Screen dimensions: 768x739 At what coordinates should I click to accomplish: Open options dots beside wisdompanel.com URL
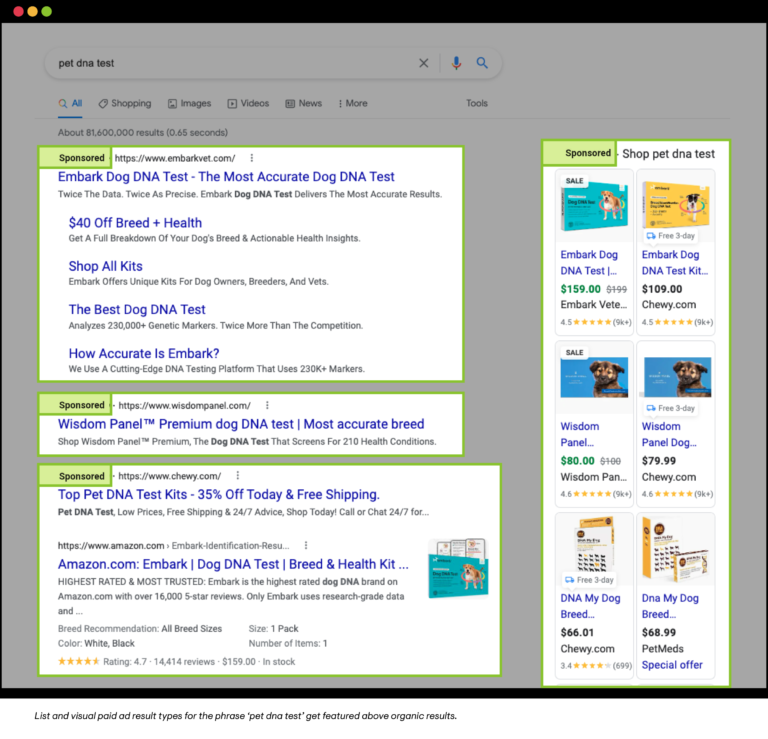(267, 405)
